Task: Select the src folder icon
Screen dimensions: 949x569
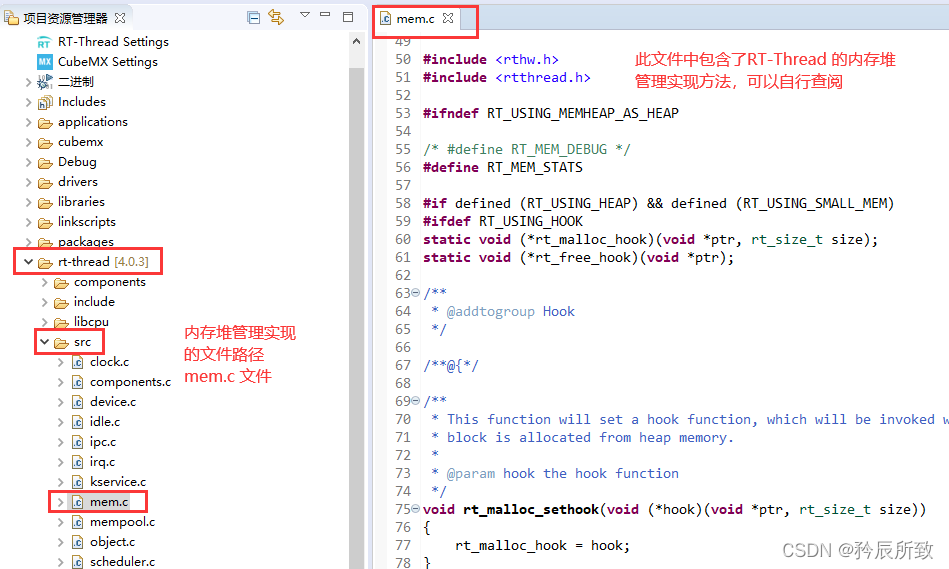Action: tap(61, 343)
